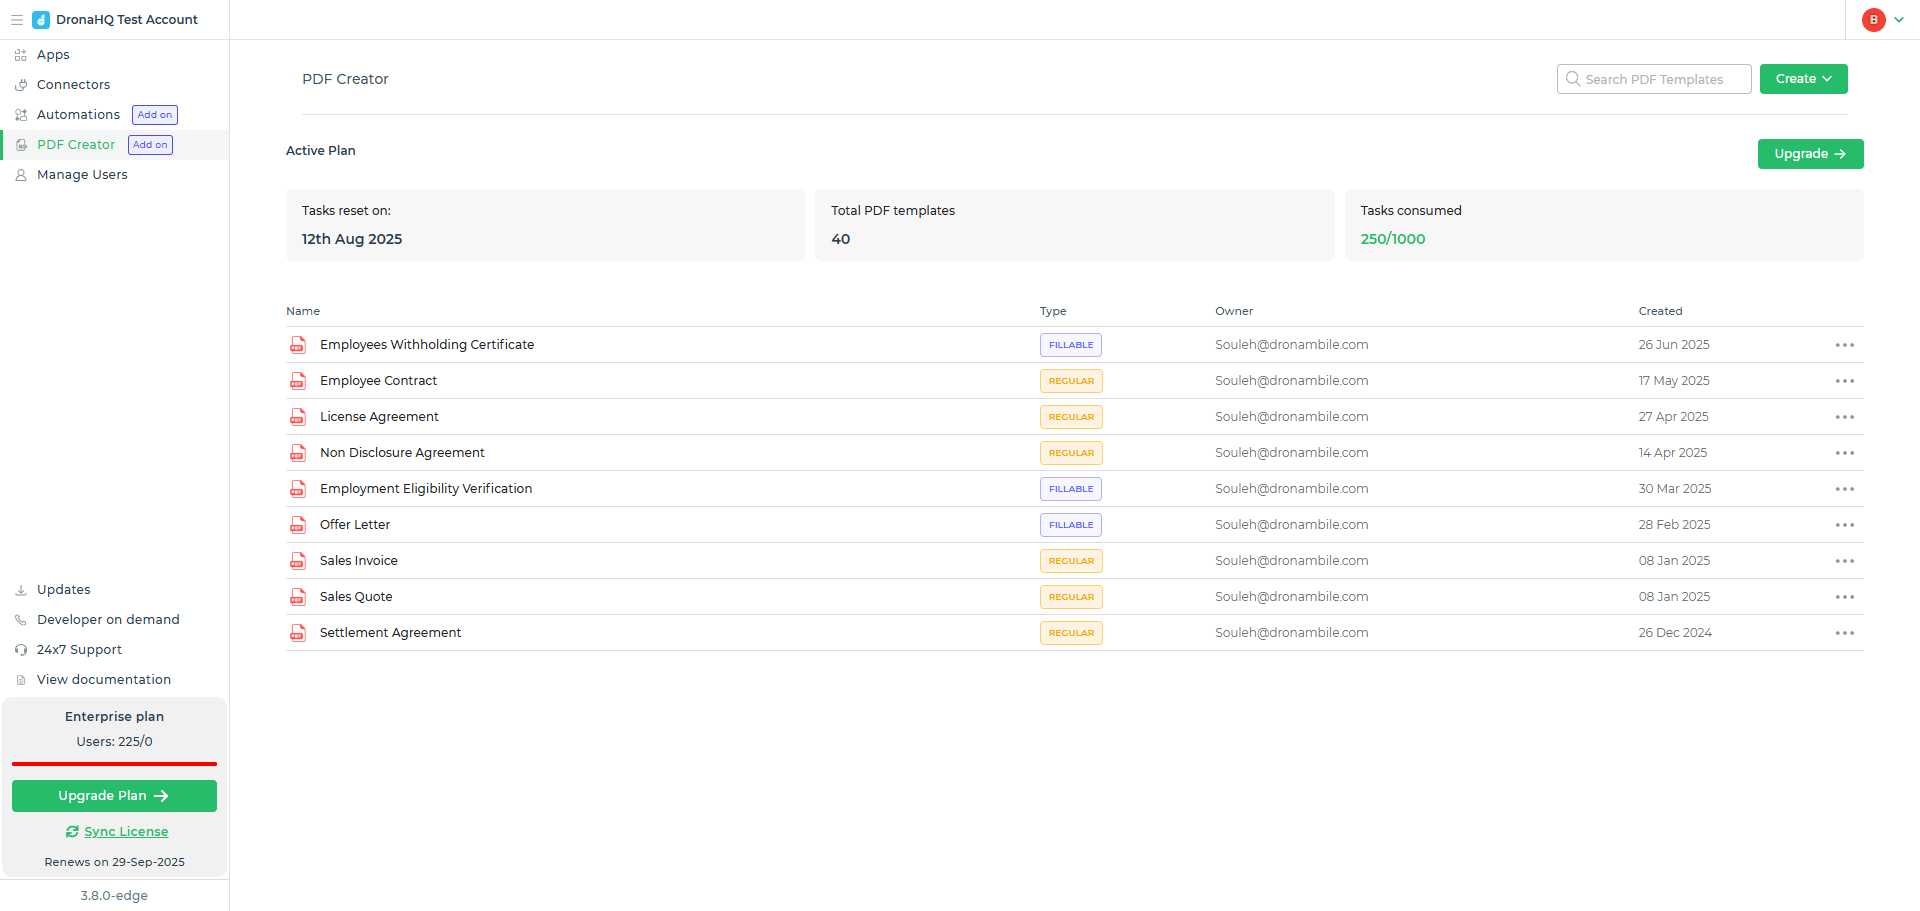Open the Apps section in sidebar
The height and width of the screenshot is (911, 1920).
[53, 55]
